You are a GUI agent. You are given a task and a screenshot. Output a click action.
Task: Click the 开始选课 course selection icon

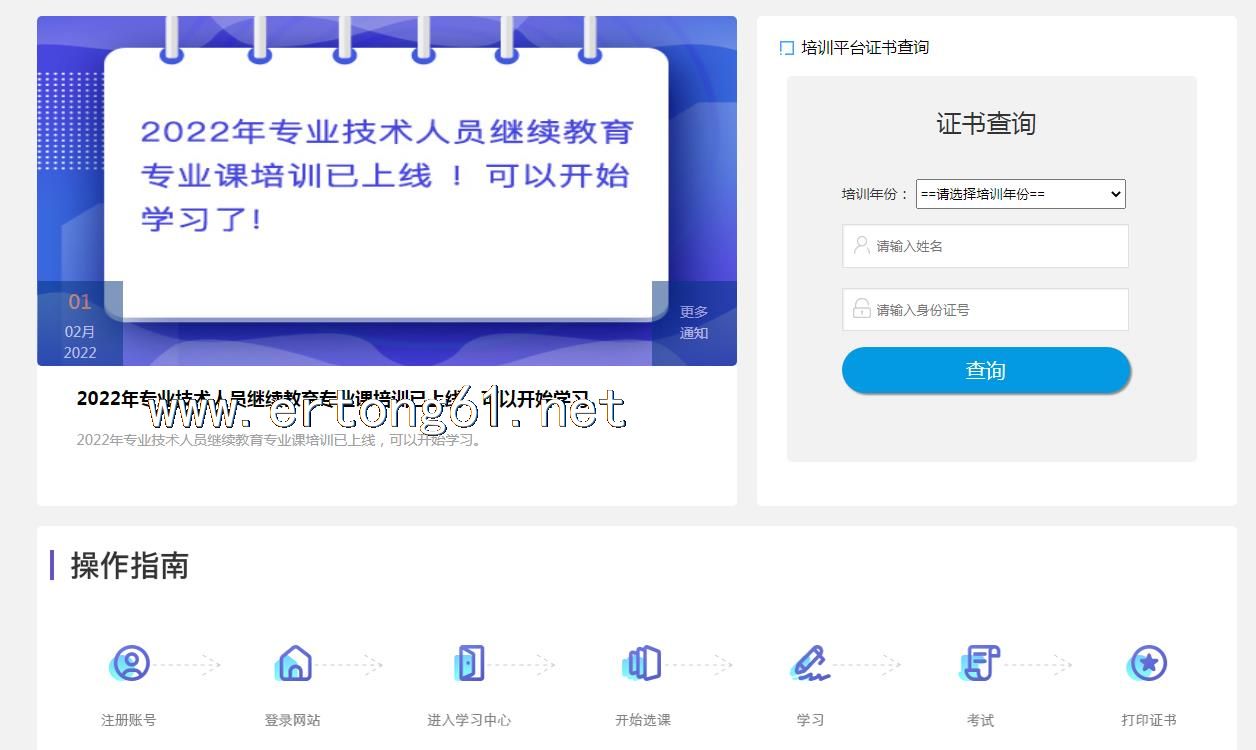[x=643, y=663]
